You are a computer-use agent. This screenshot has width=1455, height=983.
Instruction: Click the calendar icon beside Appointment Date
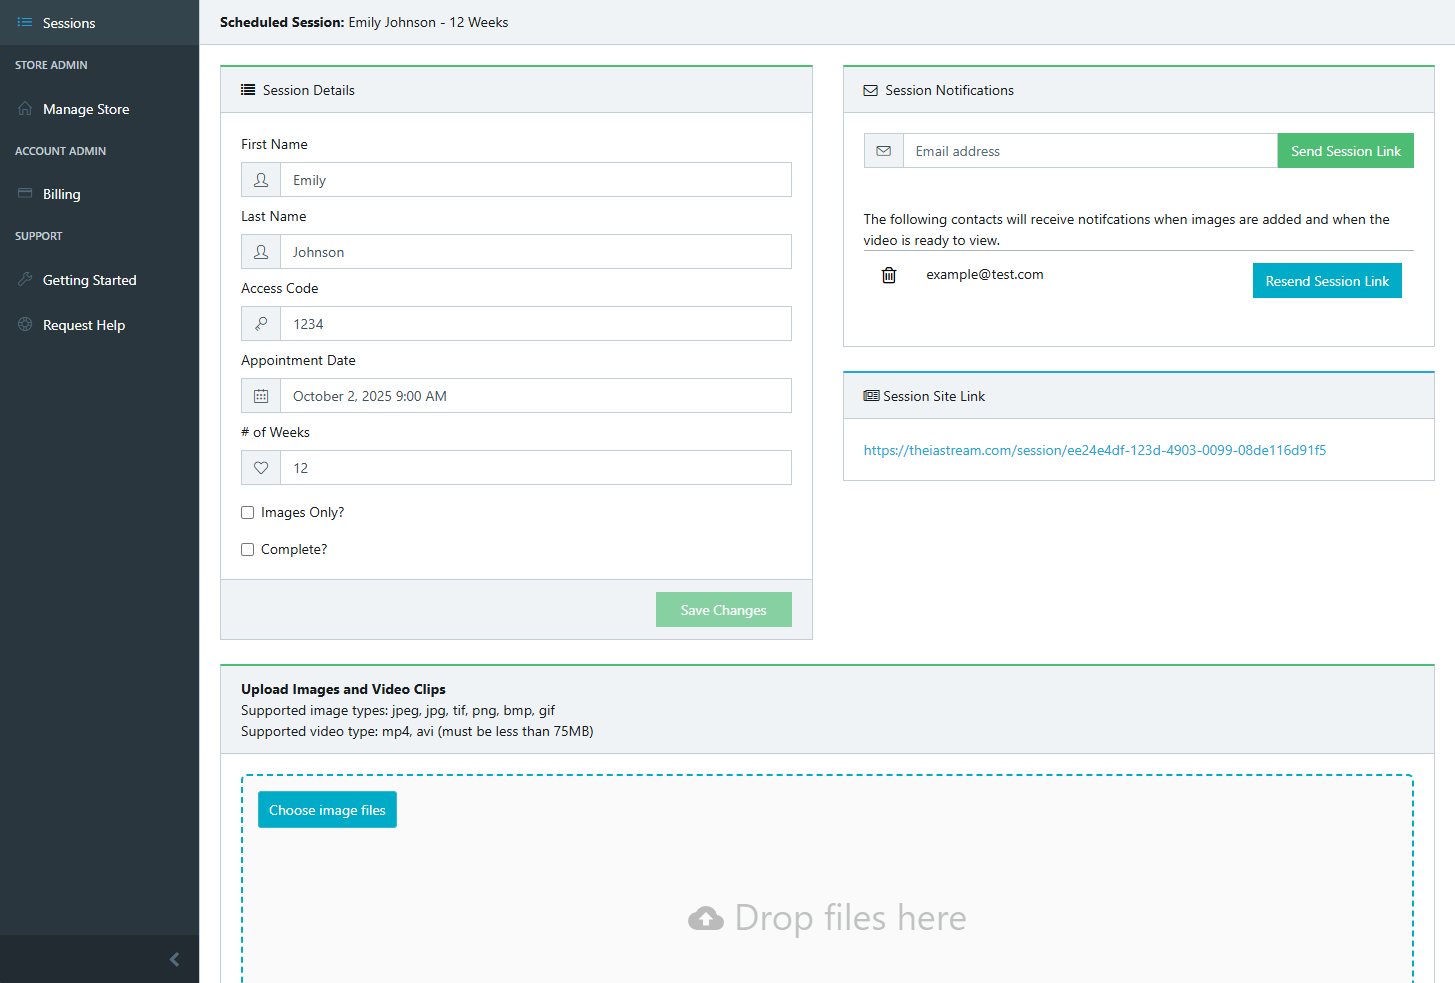tap(260, 395)
